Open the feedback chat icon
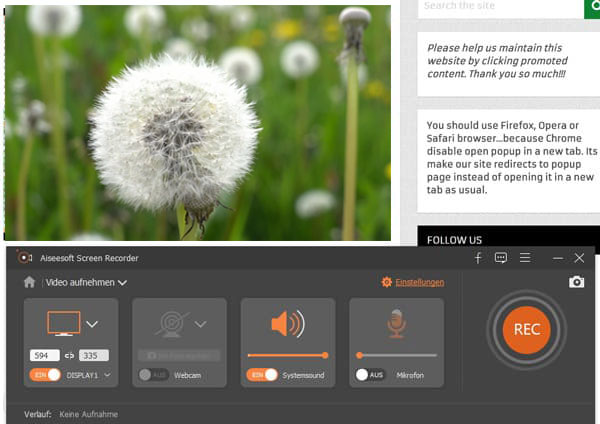This screenshot has height=424, width=600. pyautogui.click(x=501, y=258)
